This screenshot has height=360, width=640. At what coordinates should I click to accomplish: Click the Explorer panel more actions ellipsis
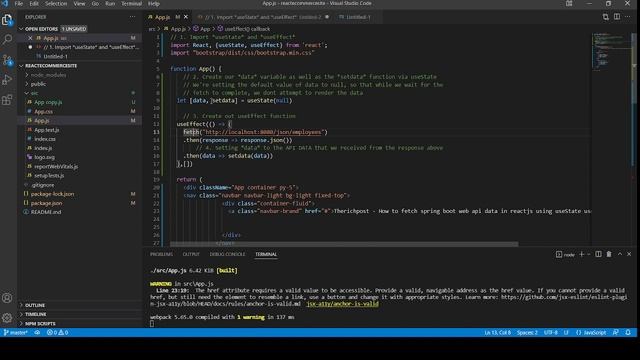coord(132,17)
